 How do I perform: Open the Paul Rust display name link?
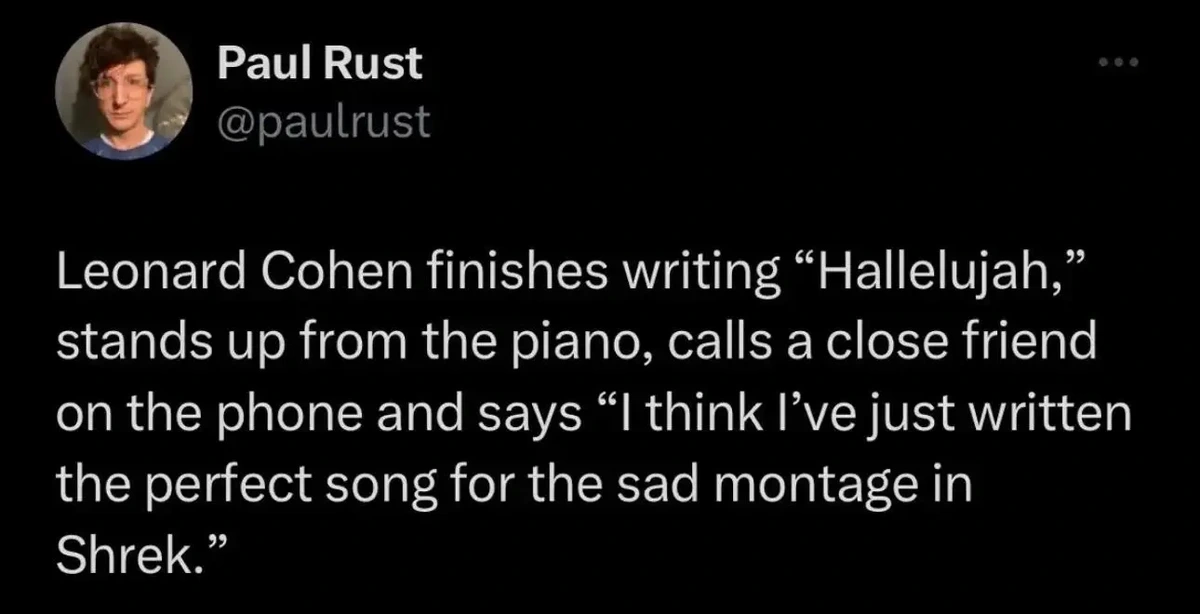(x=319, y=66)
